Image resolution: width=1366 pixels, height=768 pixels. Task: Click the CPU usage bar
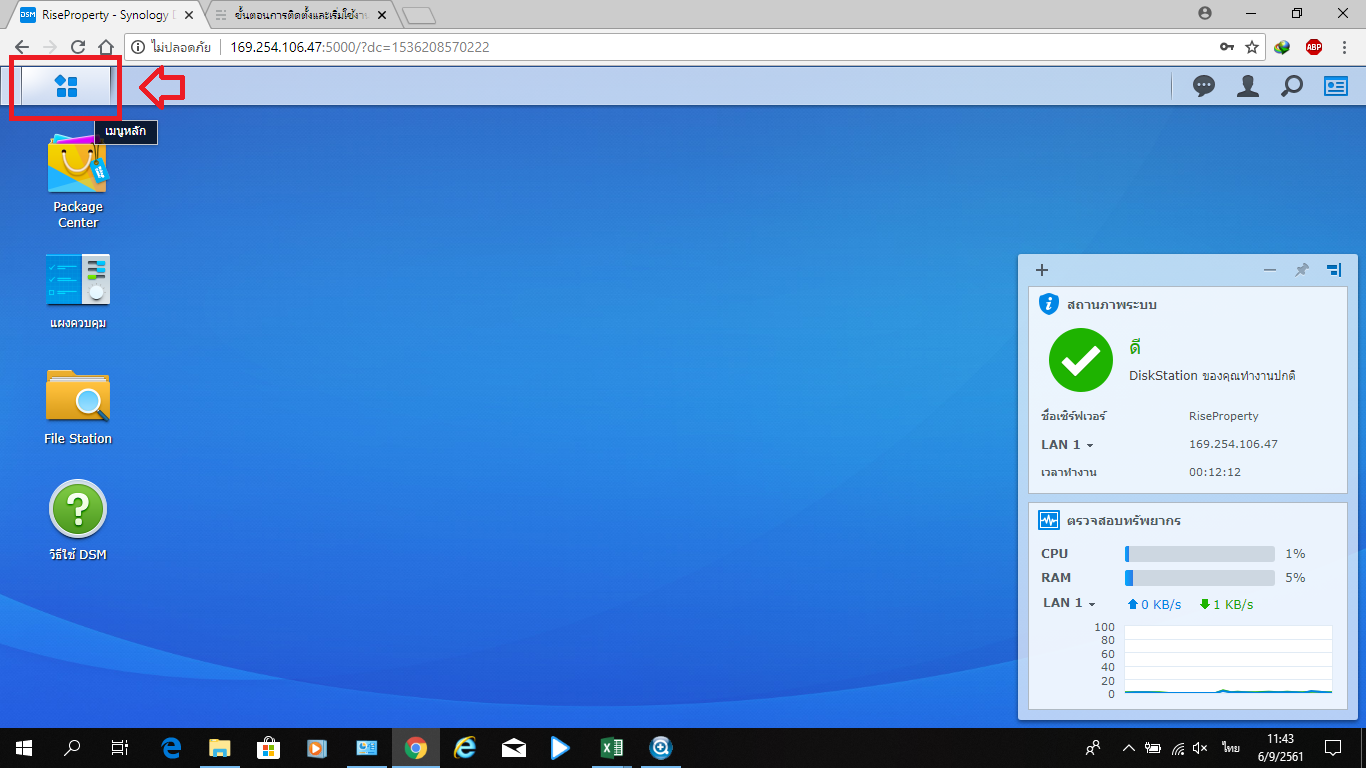(x=1199, y=554)
